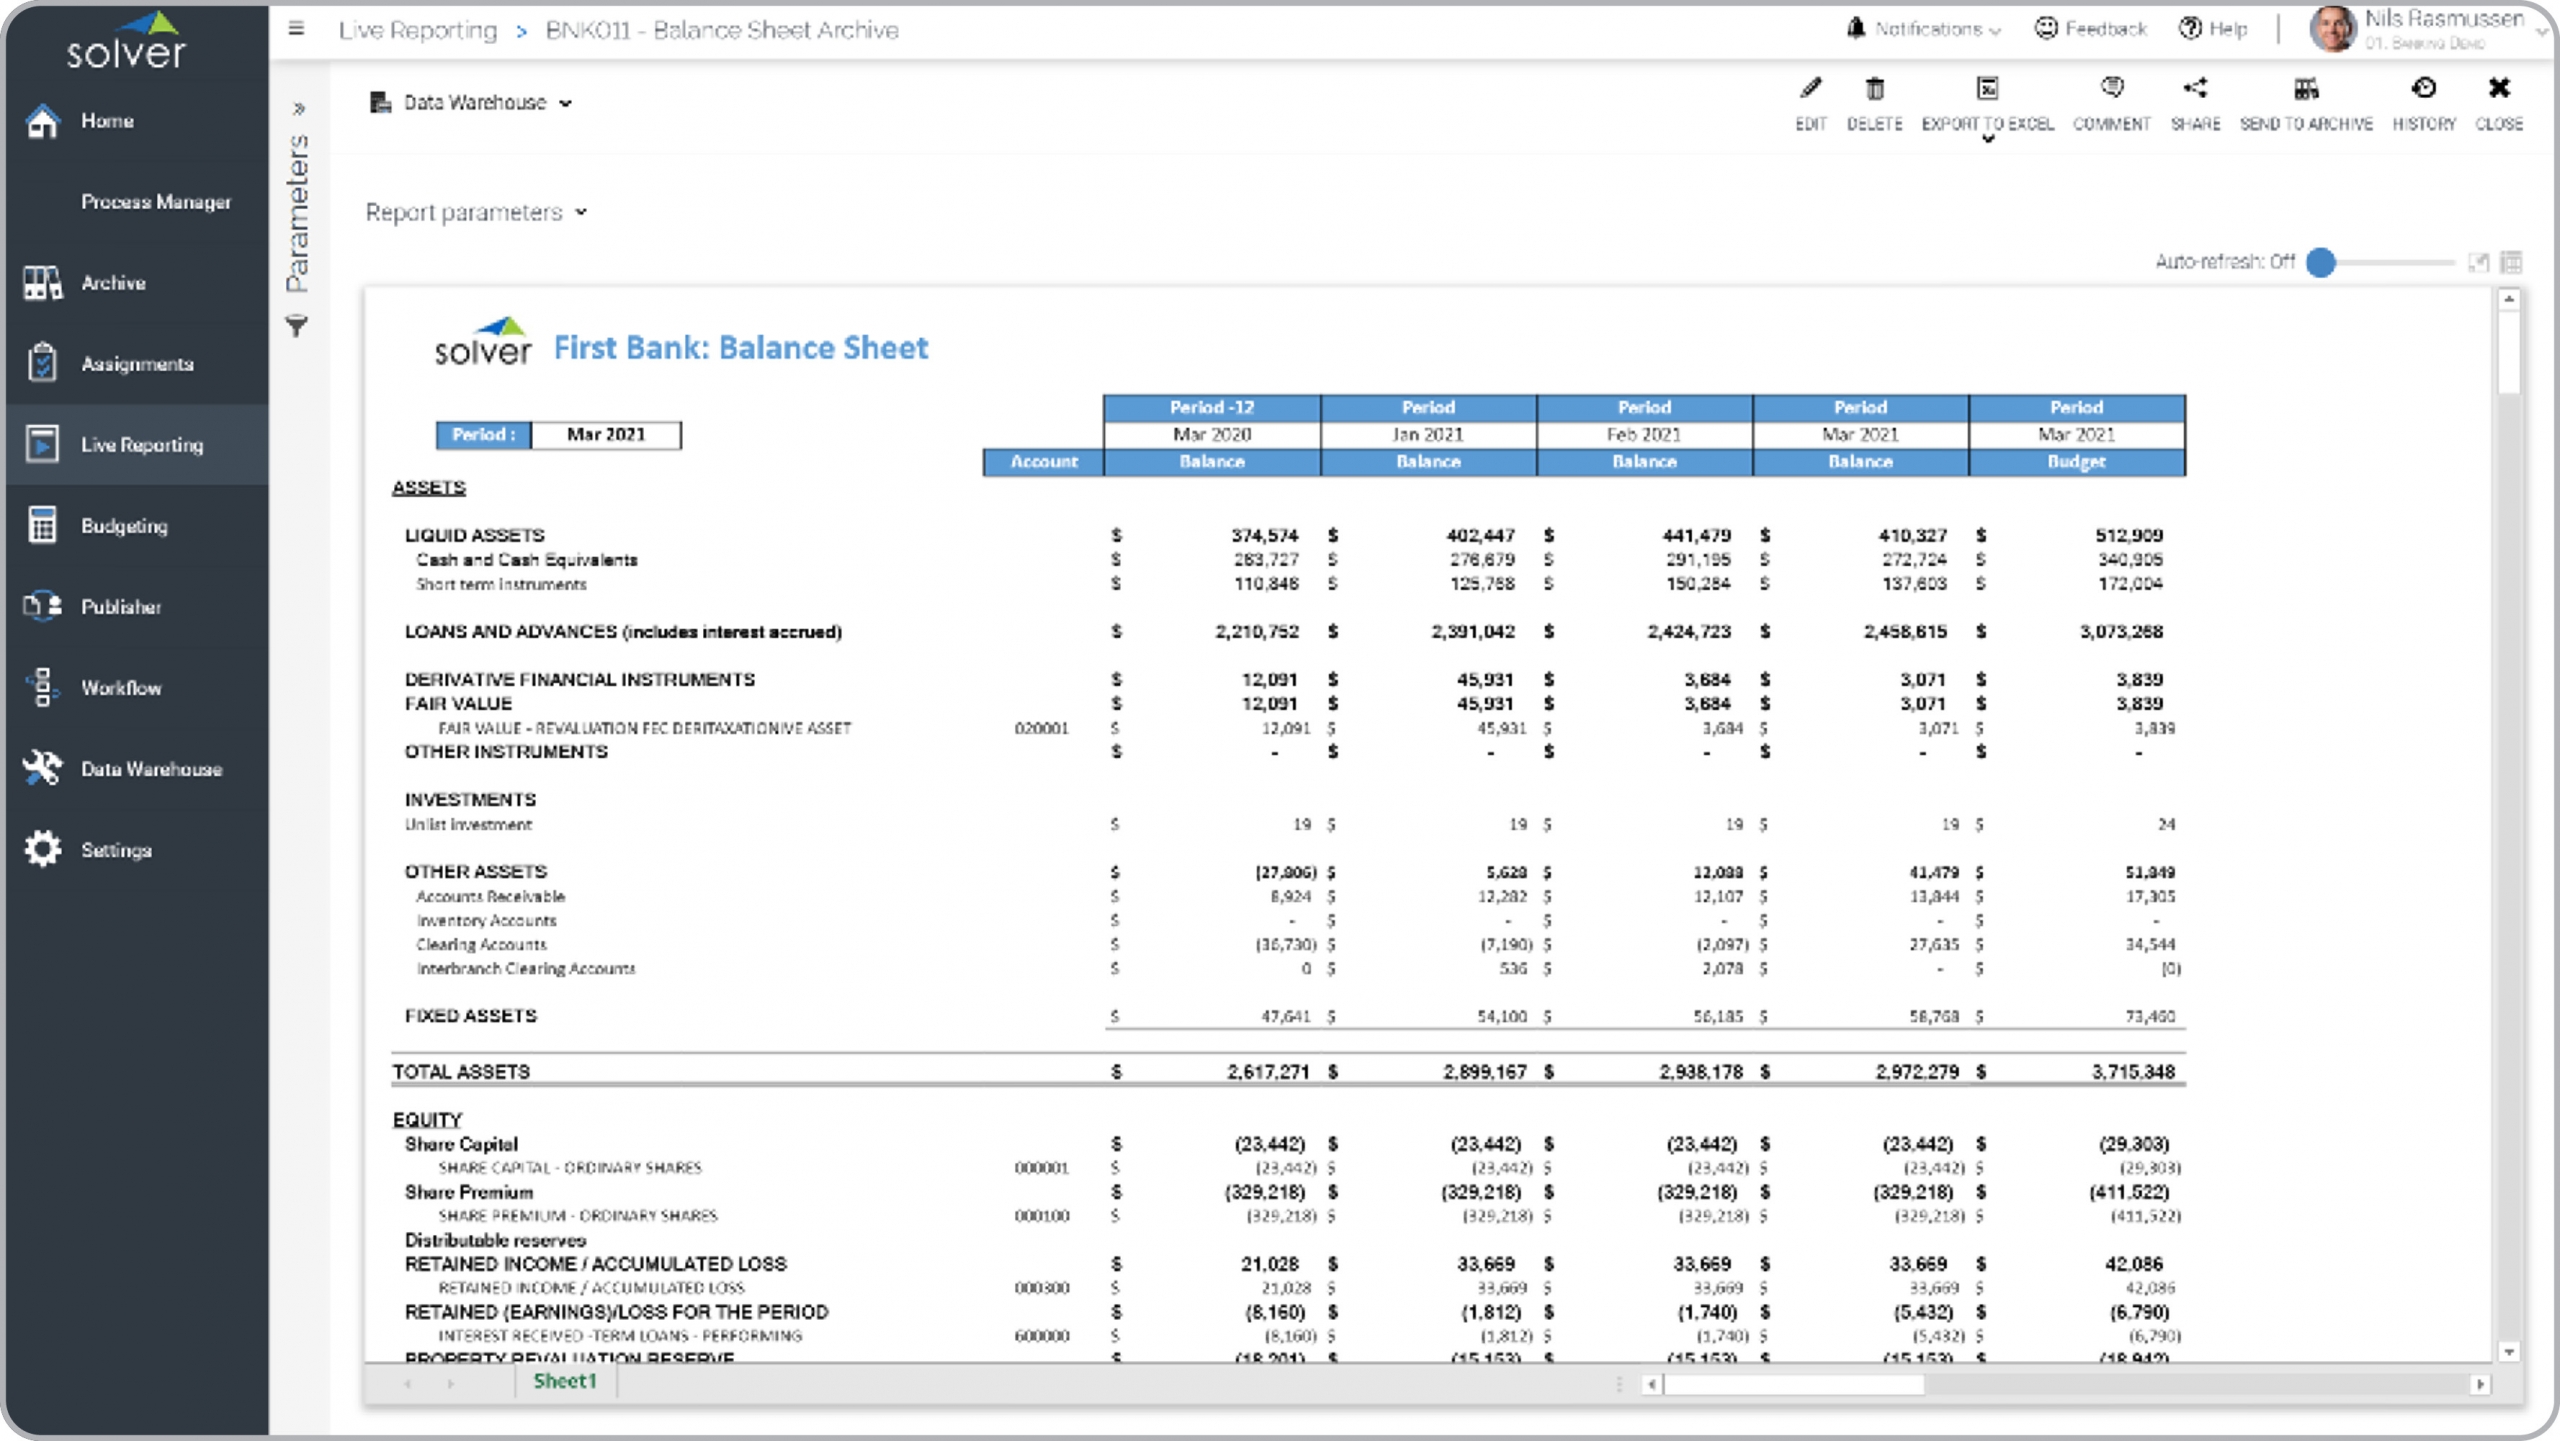Click the horizontal scrollbar right arrow
Screen dimensions: 2560x1441
(x=2480, y=1384)
